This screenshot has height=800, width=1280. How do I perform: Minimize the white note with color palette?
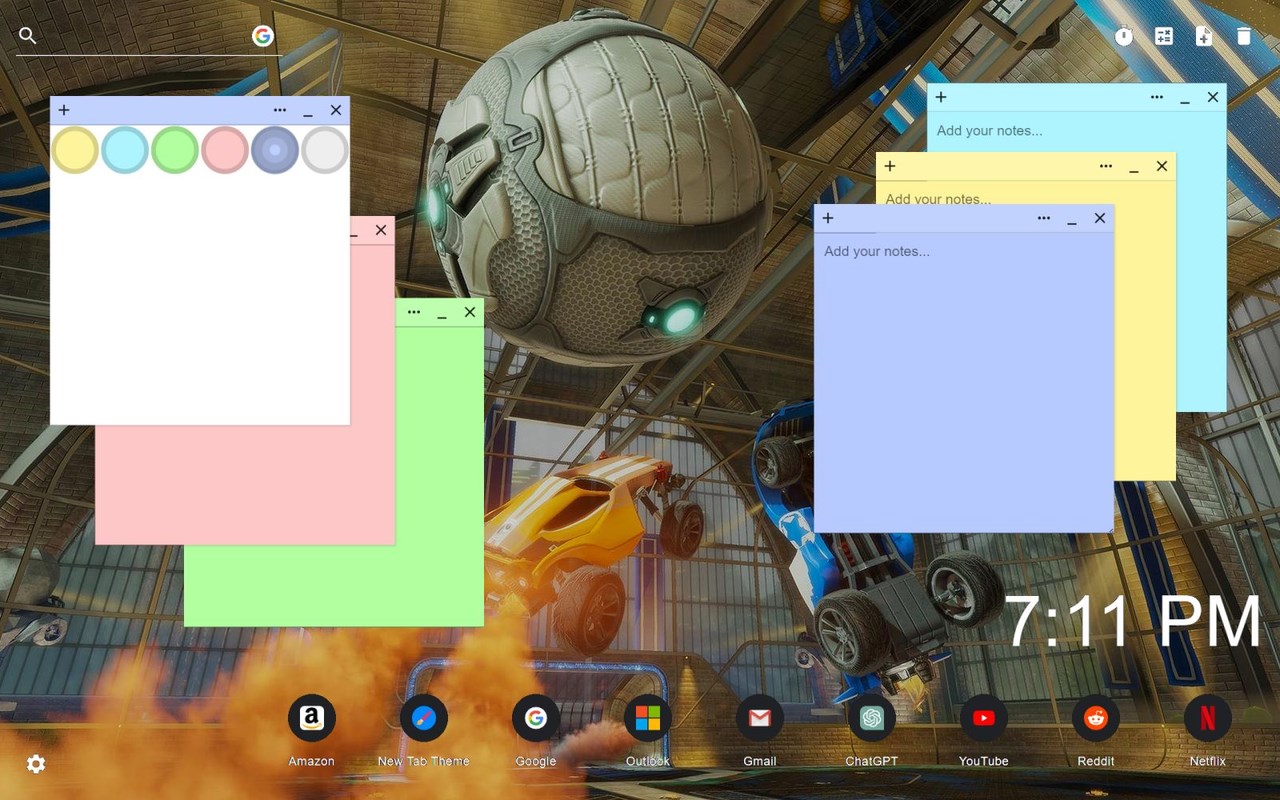pos(308,112)
